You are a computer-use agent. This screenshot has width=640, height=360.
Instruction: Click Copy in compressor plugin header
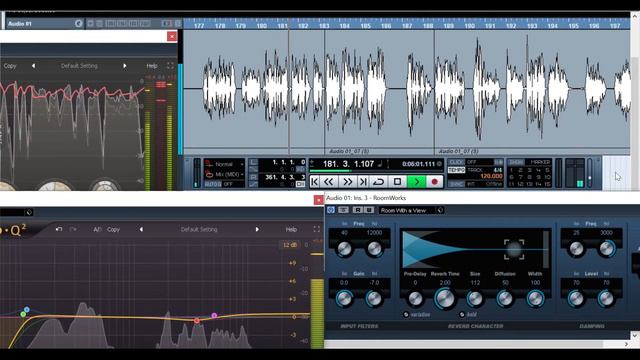click(x=10, y=66)
